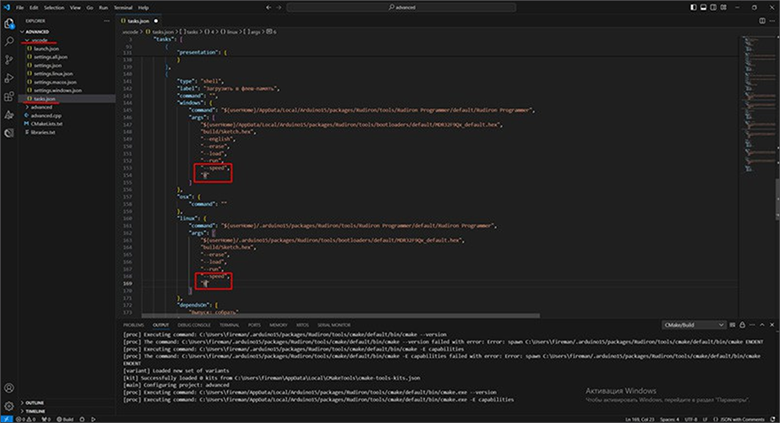Expand the OUTLINE section
Viewport: 780px width, 423px height.
(68, 403)
